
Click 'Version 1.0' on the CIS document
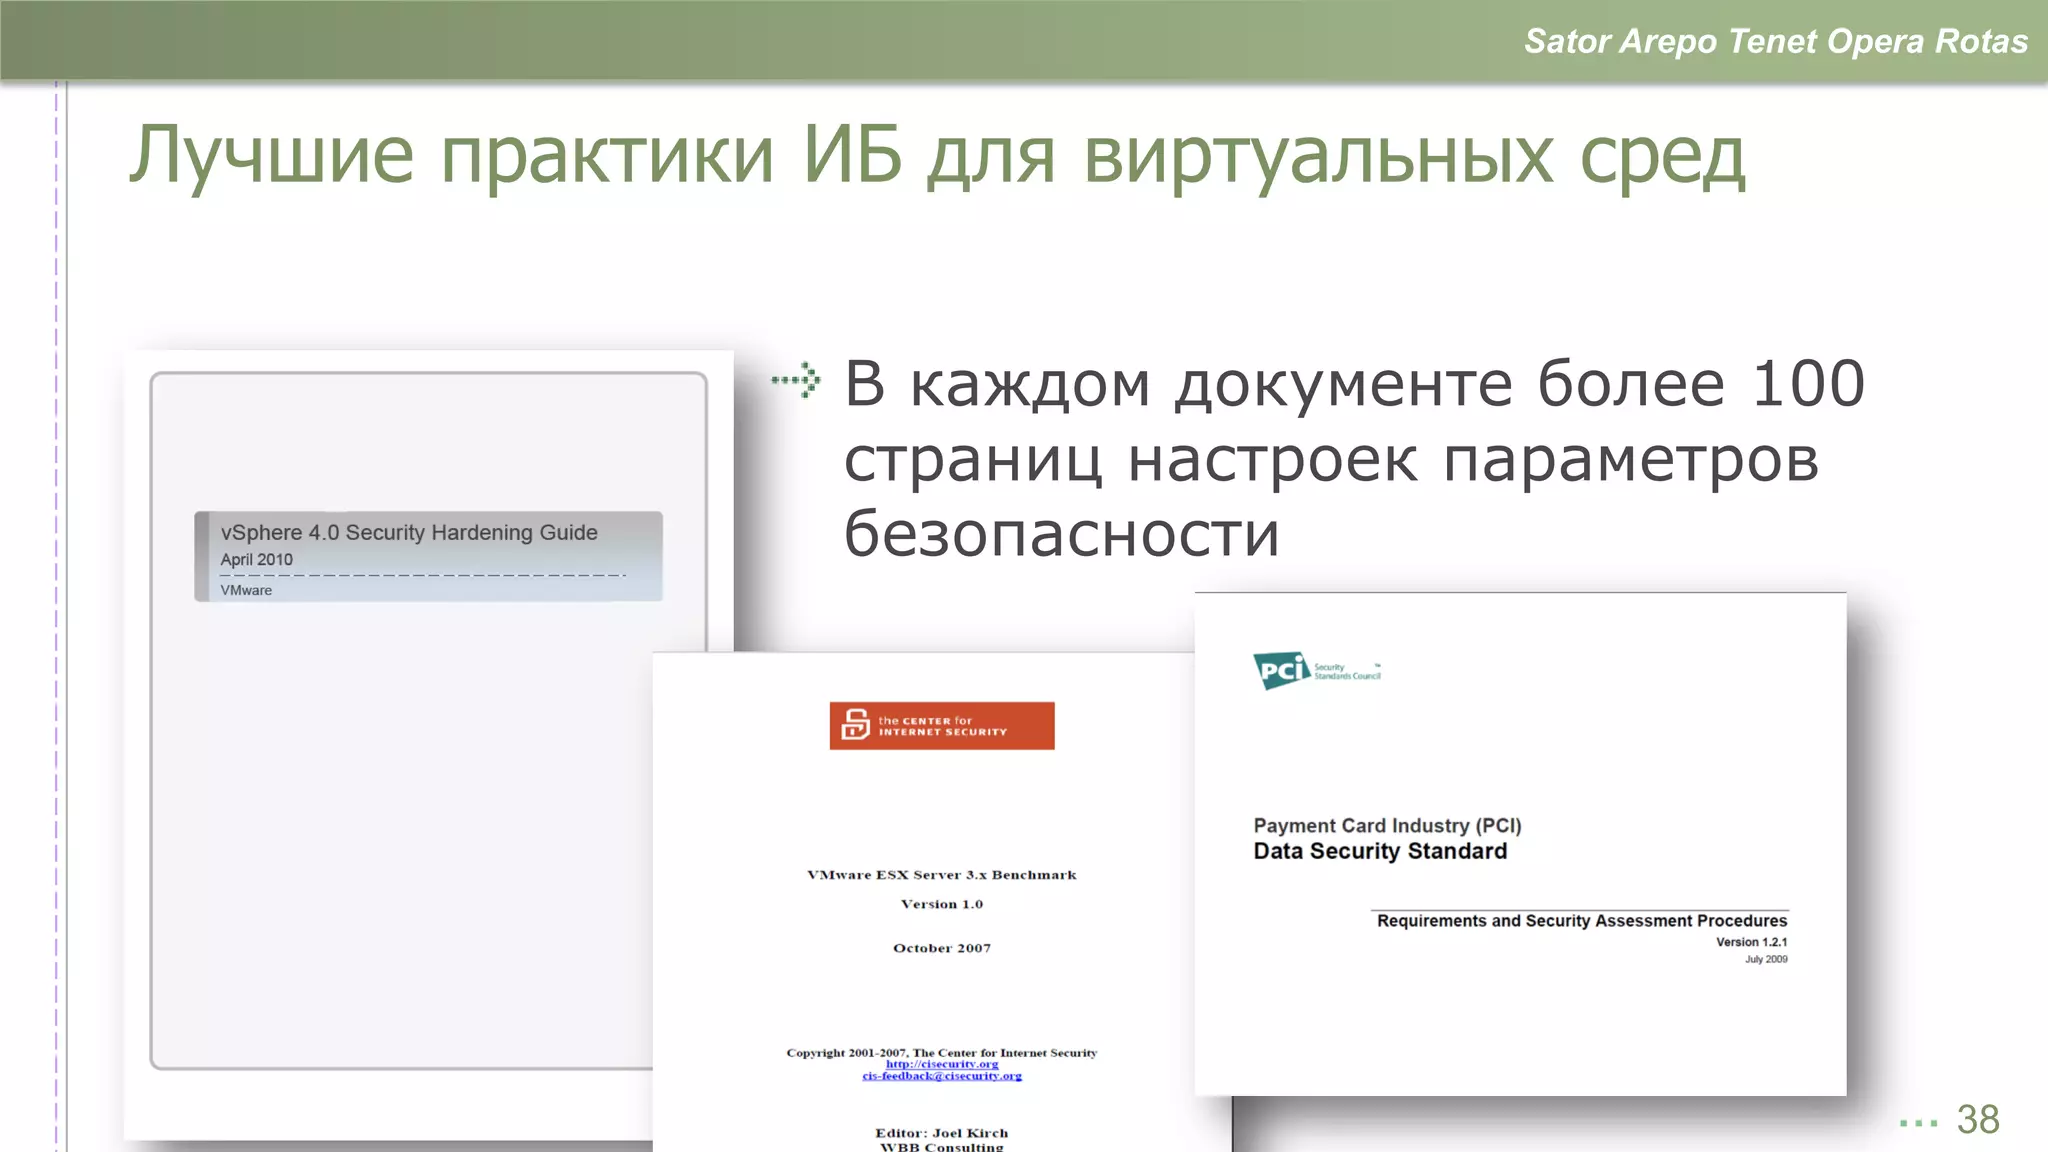coord(942,904)
